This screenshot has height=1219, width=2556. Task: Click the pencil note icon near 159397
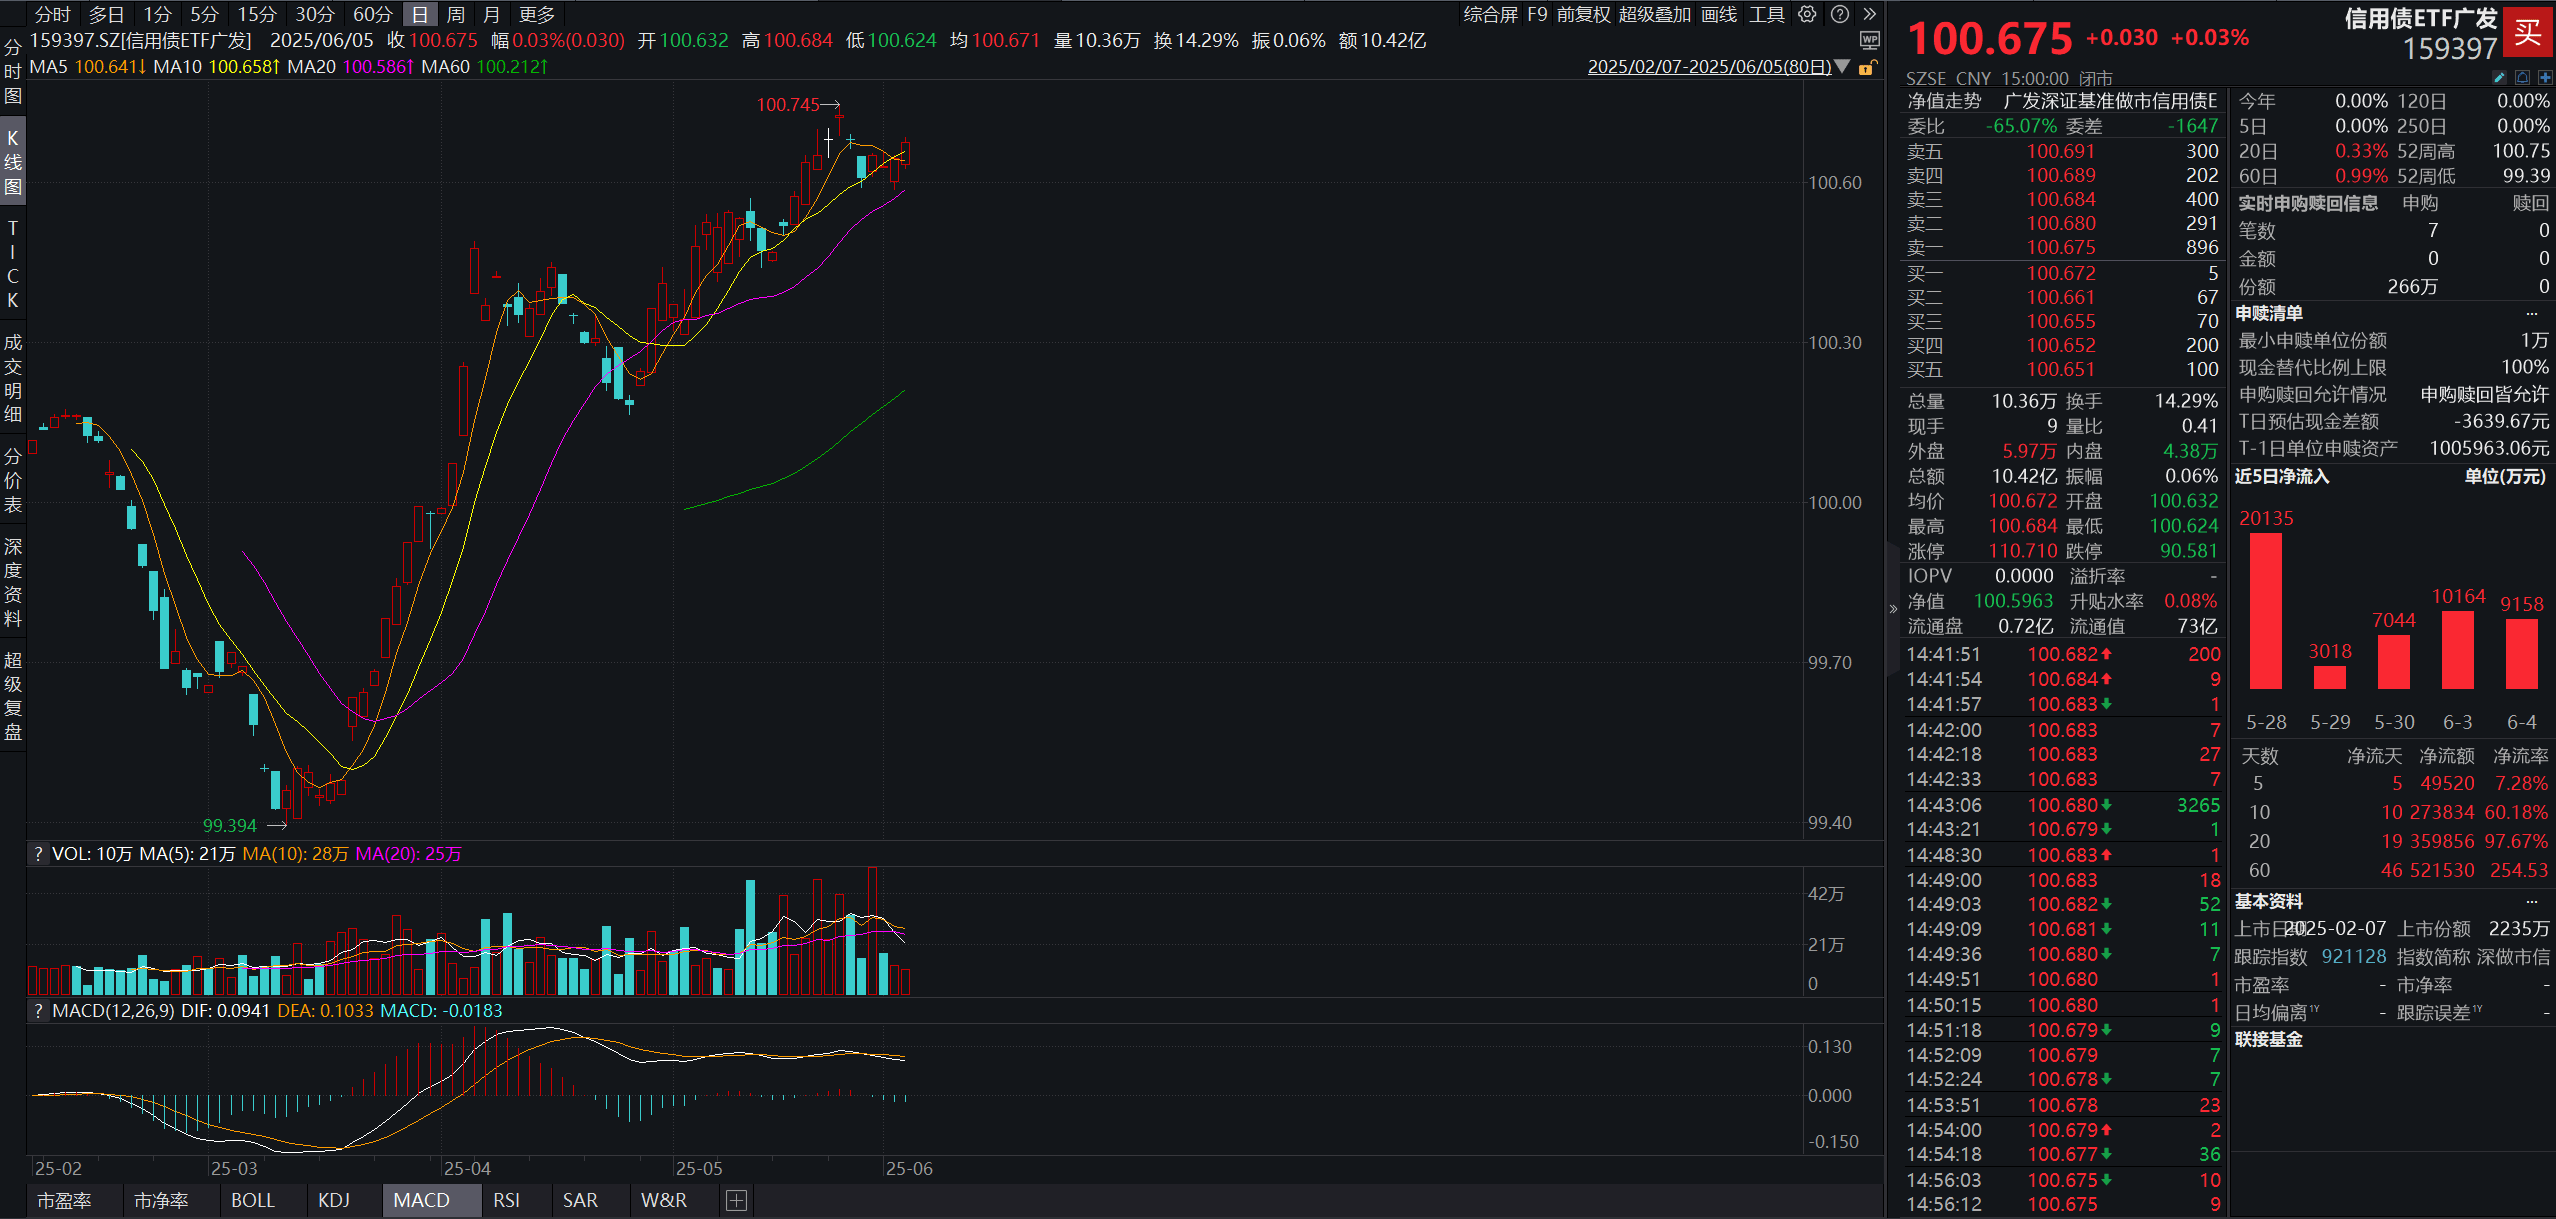tap(2499, 77)
